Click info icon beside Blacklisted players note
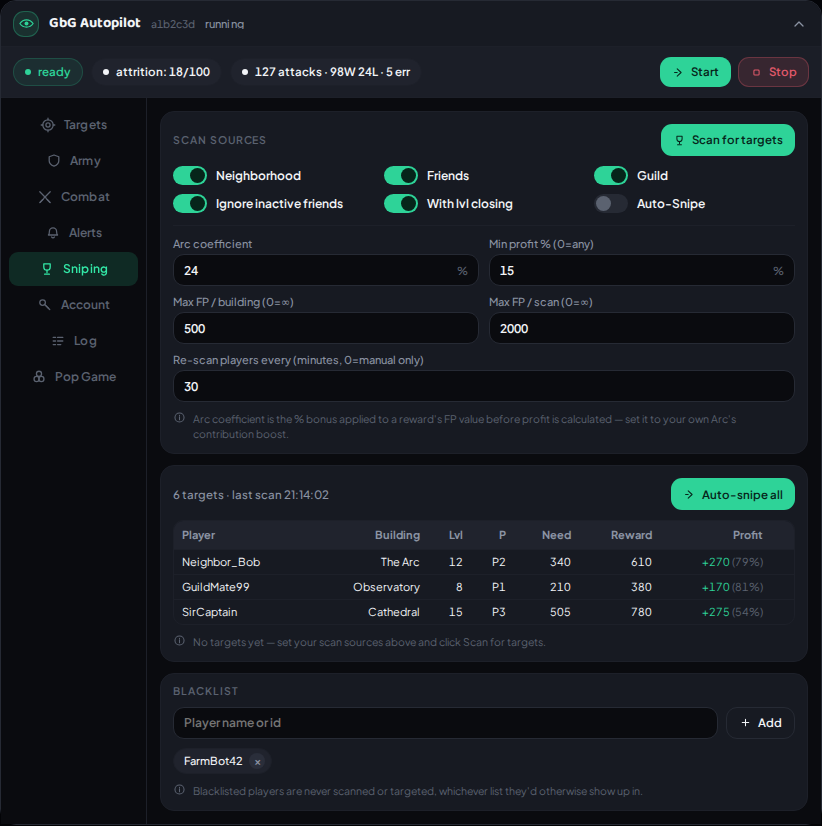This screenshot has width=822, height=826. pyautogui.click(x=180, y=790)
